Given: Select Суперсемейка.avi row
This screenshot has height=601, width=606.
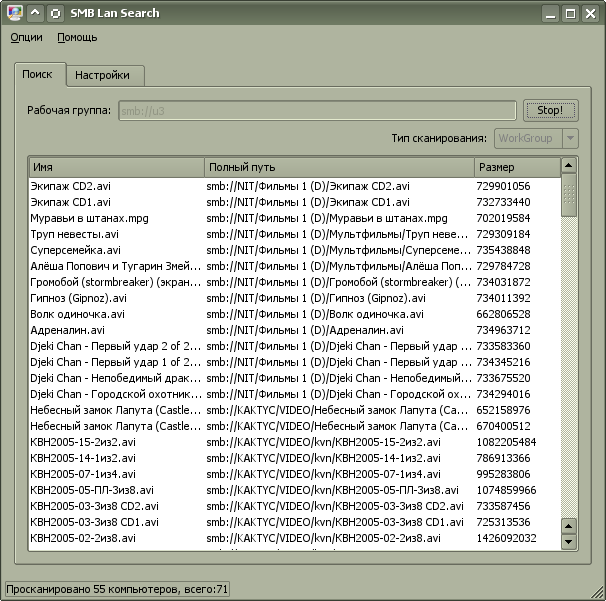Looking at the screenshot, I should coord(294,250).
